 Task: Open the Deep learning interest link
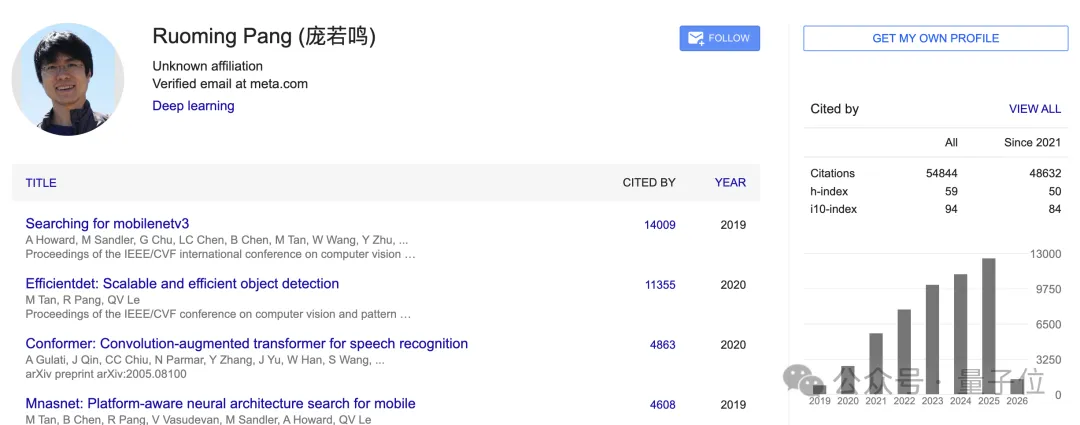click(x=193, y=106)
